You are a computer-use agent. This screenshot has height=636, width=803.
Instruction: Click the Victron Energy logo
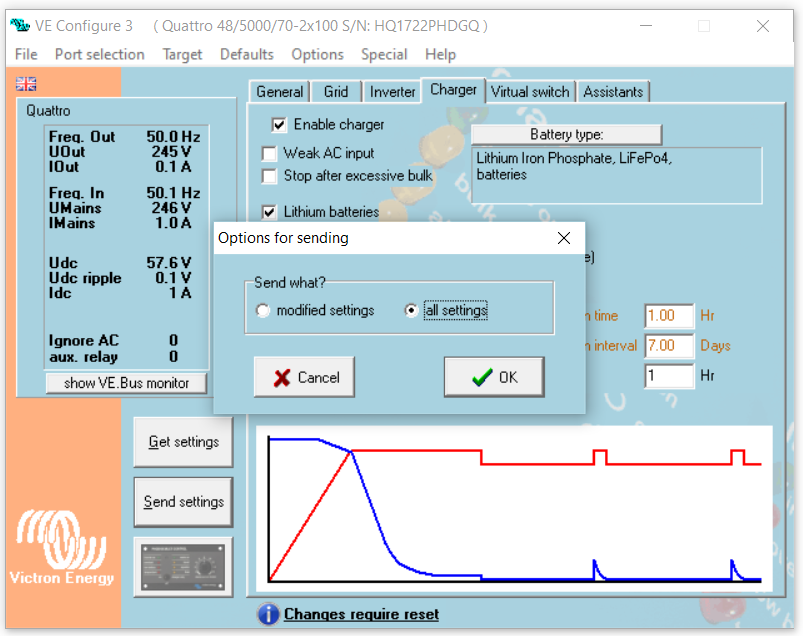(61, 547)
